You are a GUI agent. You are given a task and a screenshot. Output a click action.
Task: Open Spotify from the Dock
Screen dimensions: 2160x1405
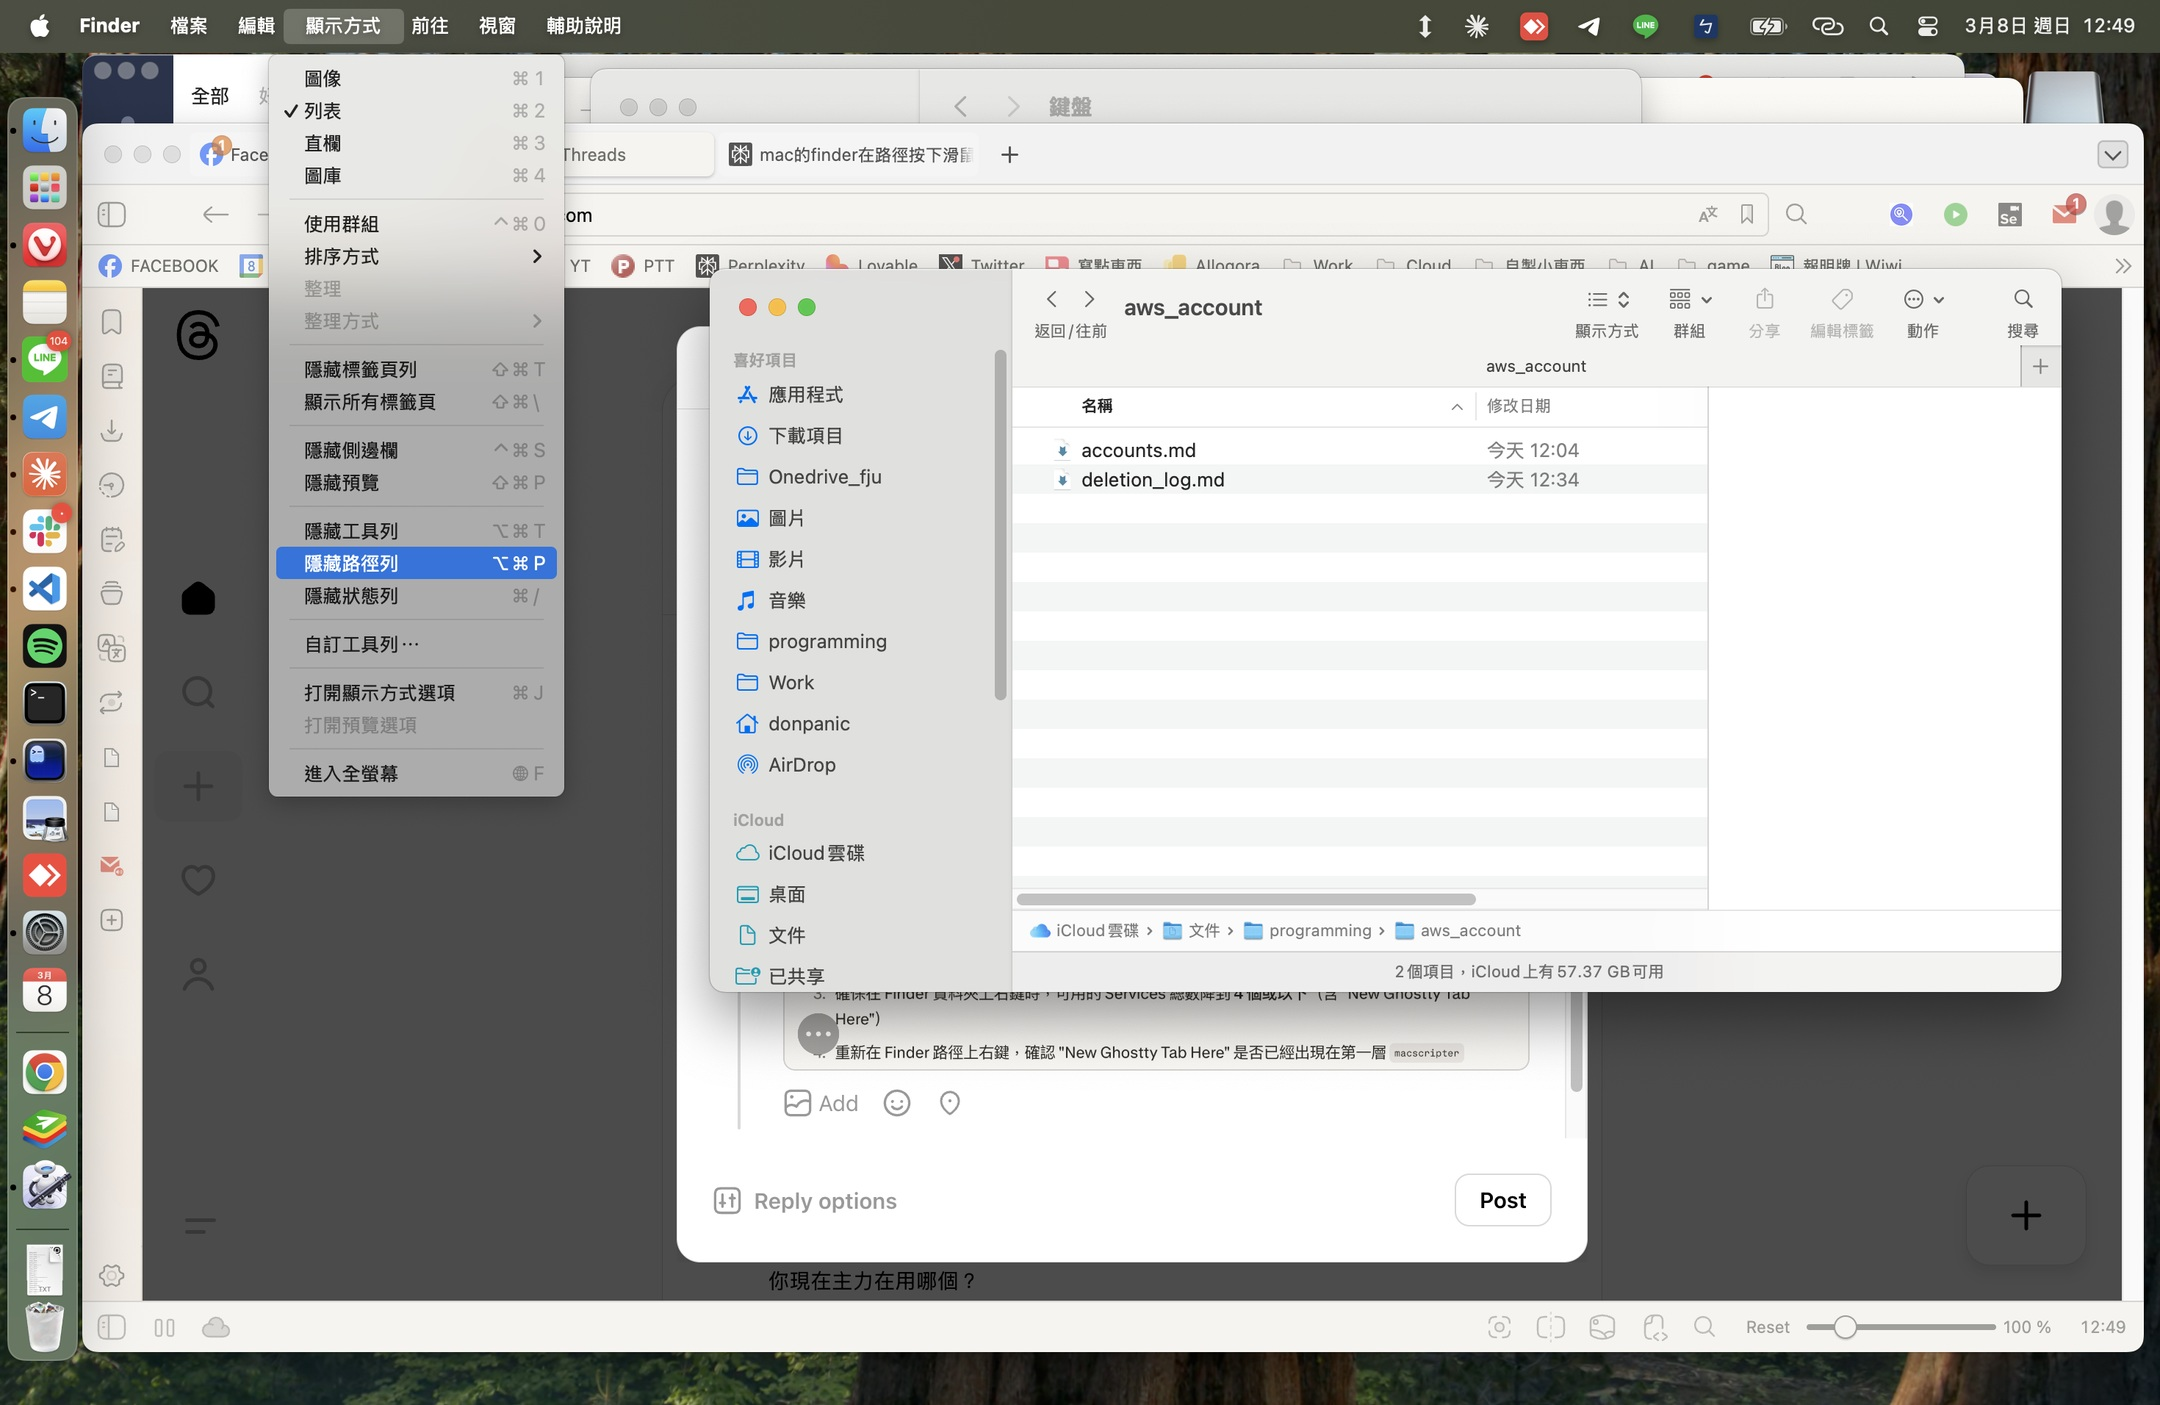(x=44, y=646)
